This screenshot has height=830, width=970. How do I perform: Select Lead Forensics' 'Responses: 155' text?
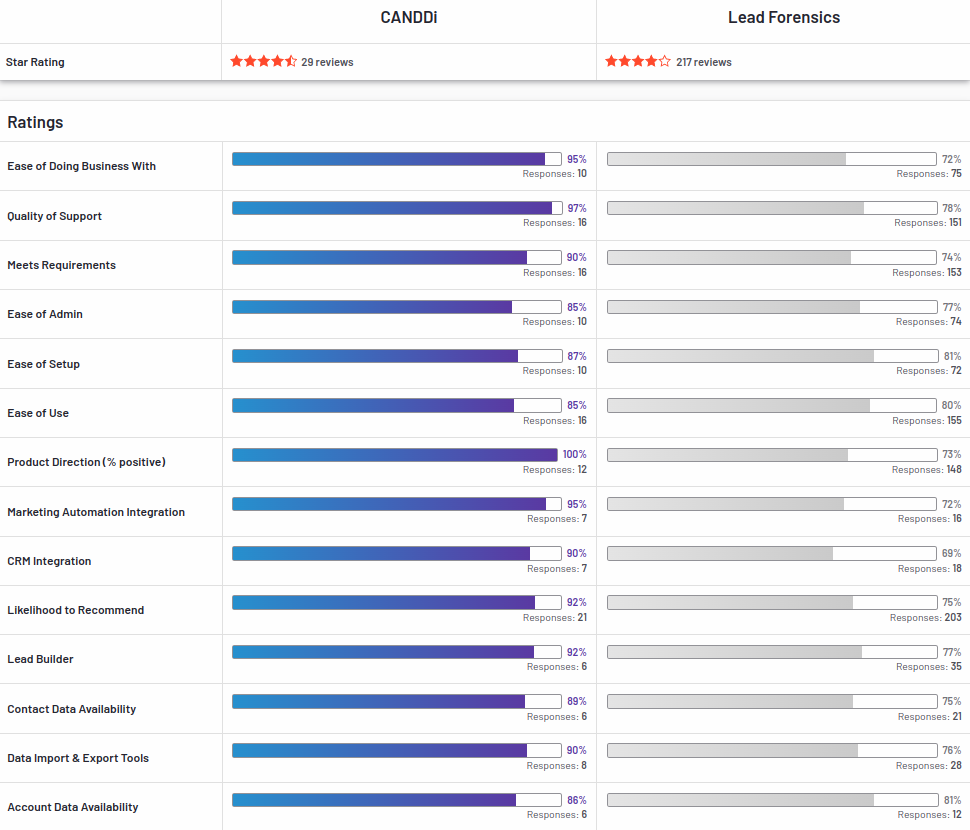[x=927, y=420]
